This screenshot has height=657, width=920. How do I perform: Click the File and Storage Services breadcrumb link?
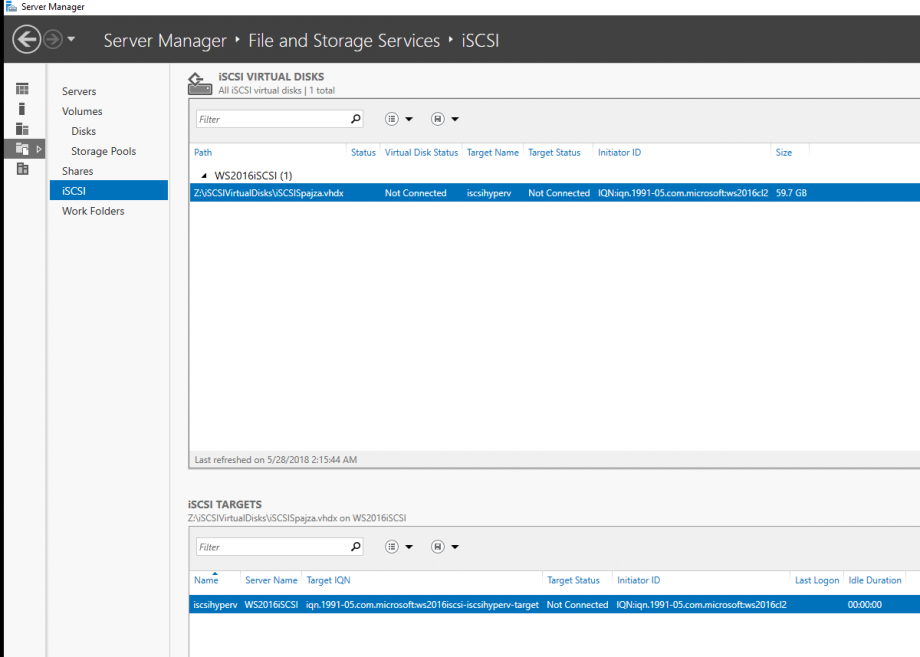(344, 40)
